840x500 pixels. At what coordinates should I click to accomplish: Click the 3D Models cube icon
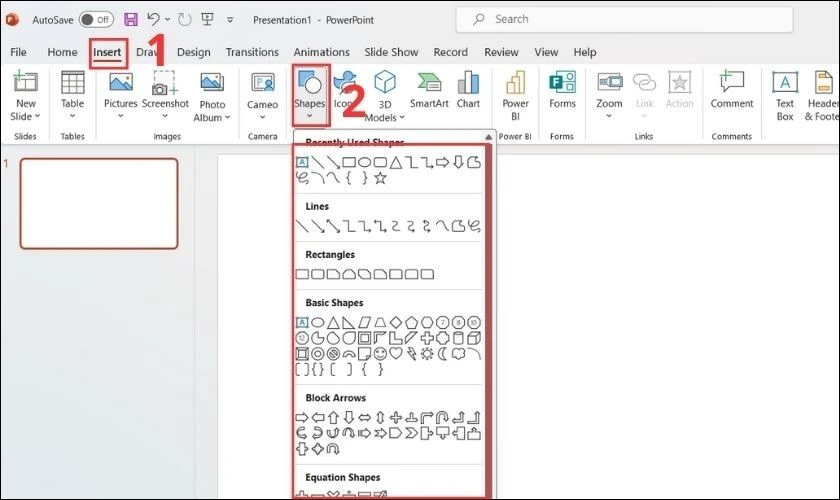tap(385, 82)
